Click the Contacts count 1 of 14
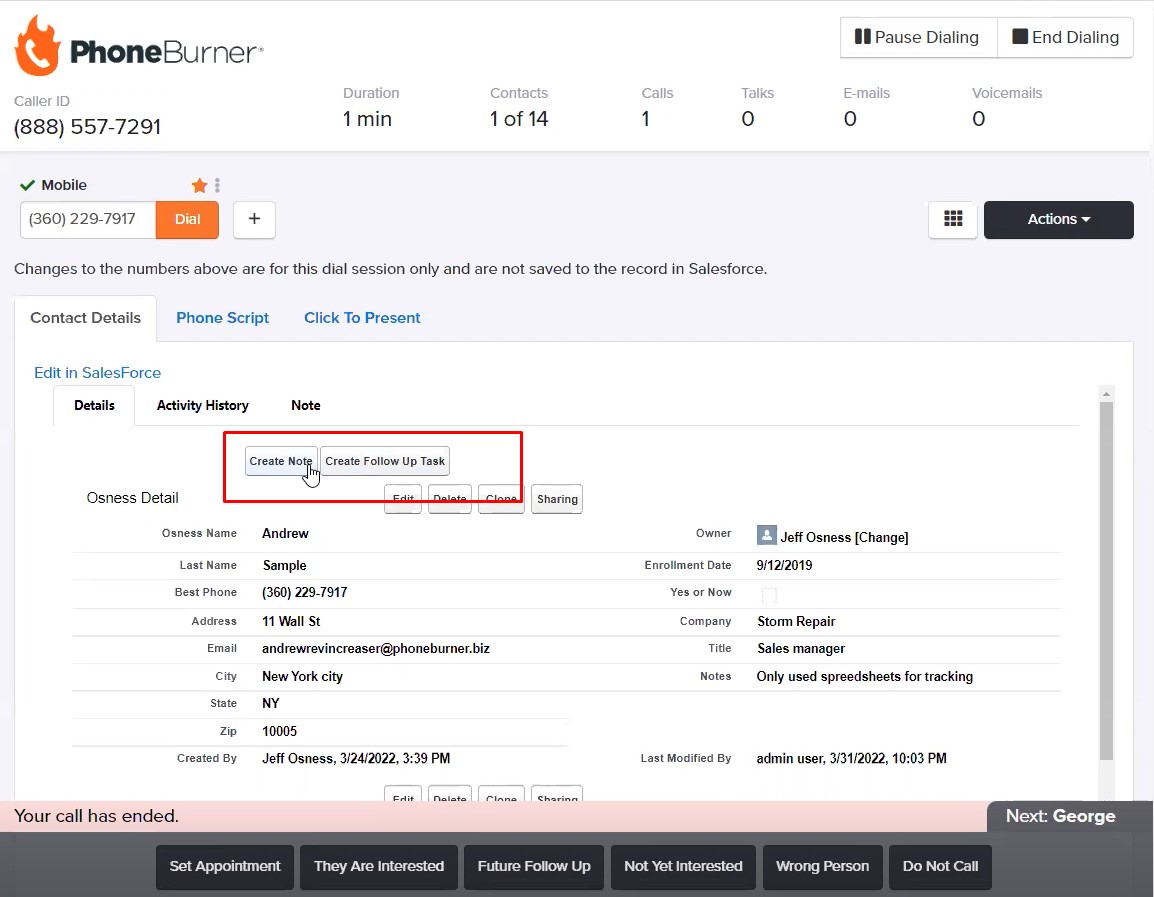The width and height of the screenshot is (1154, 897). pos(519,118)
